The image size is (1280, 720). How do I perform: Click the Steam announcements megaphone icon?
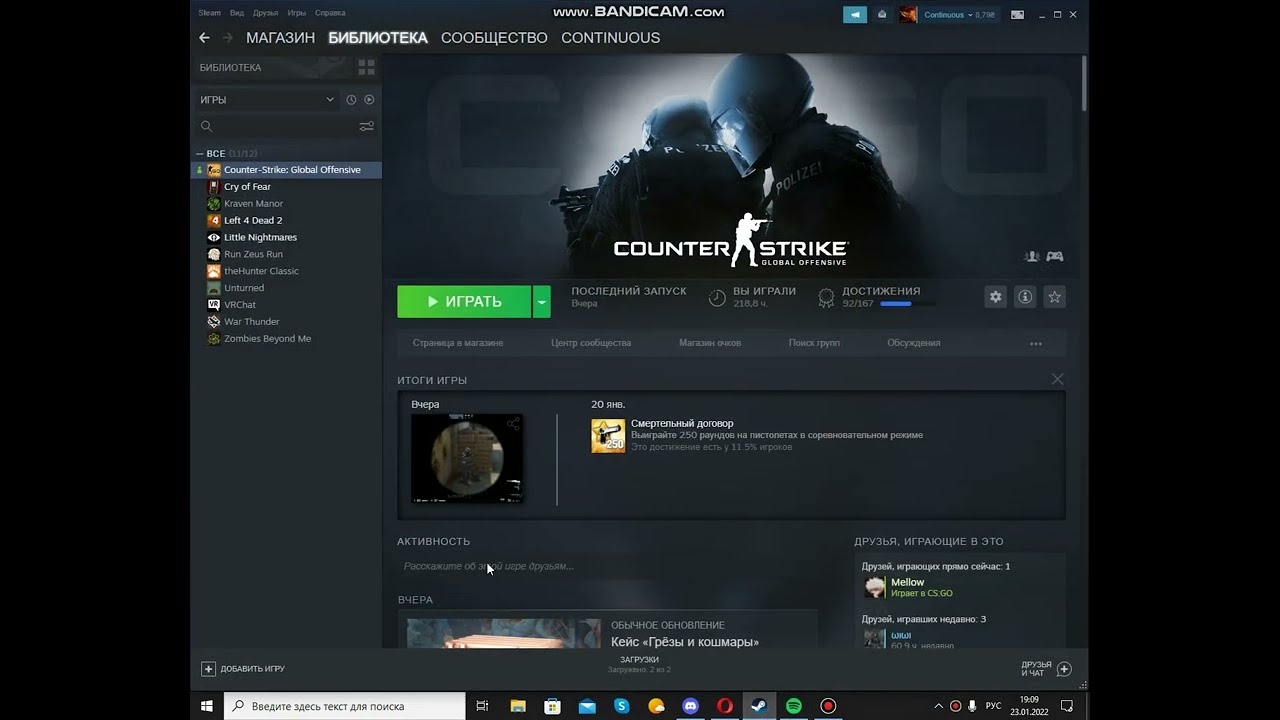(855, 15)
